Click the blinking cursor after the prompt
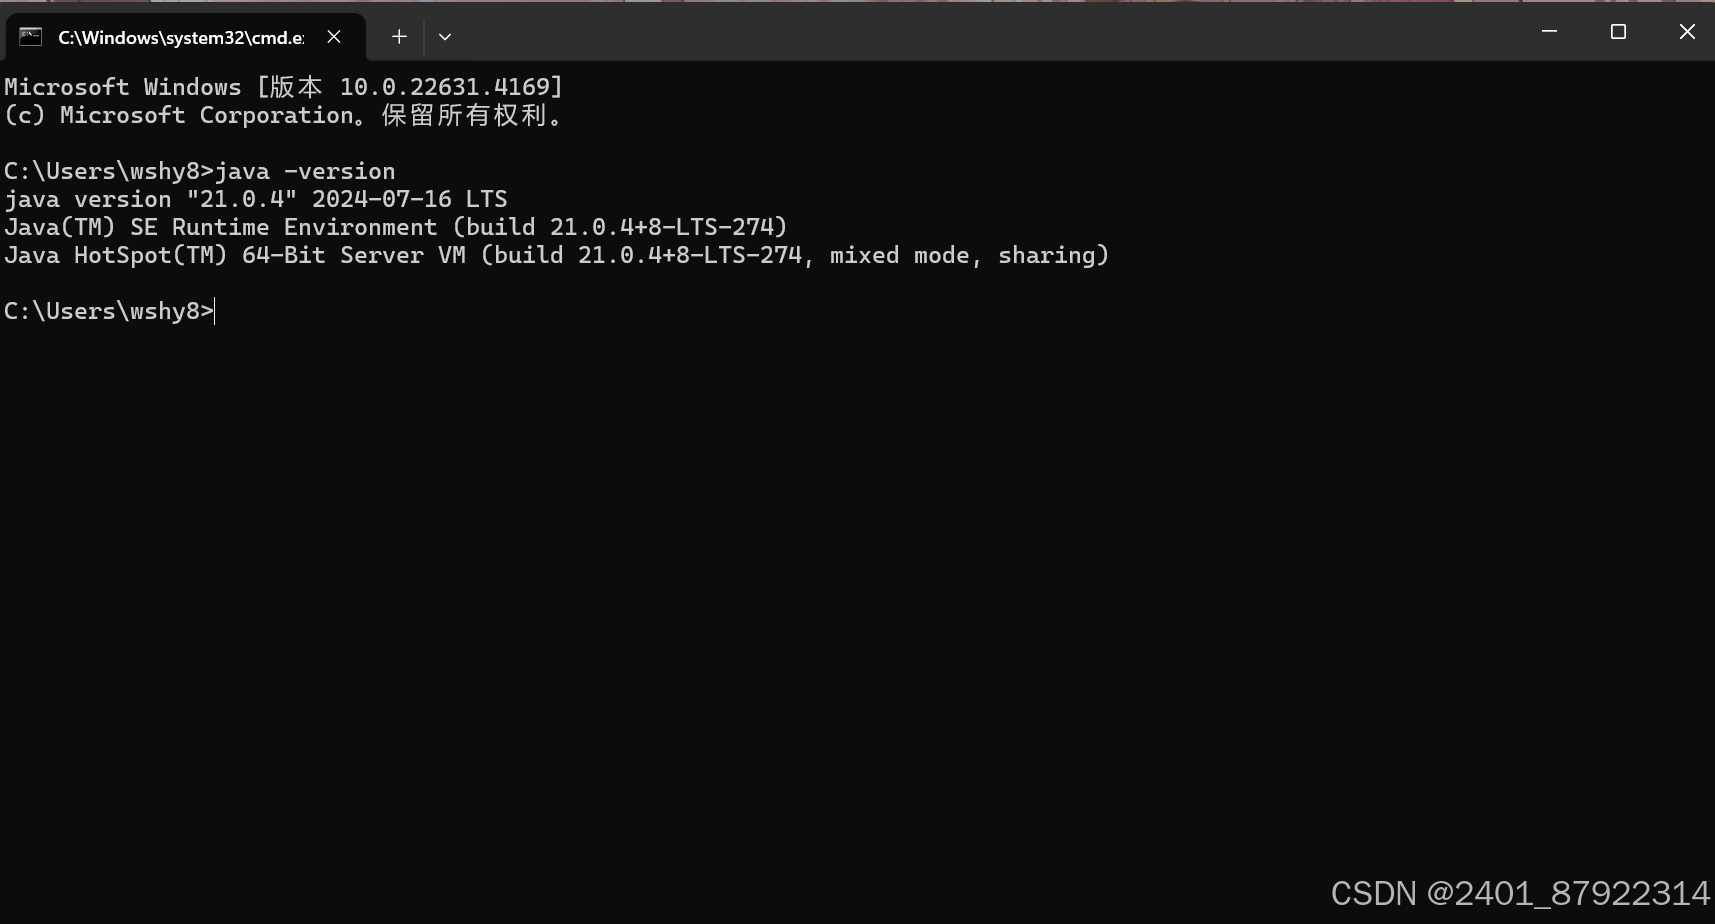 coord(213,311)
